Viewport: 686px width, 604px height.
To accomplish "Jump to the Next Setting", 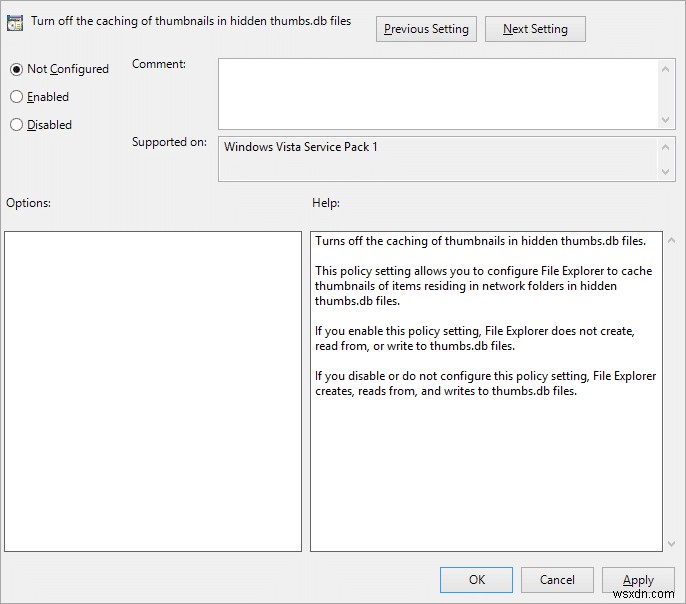I will click(x=535, y=29).
